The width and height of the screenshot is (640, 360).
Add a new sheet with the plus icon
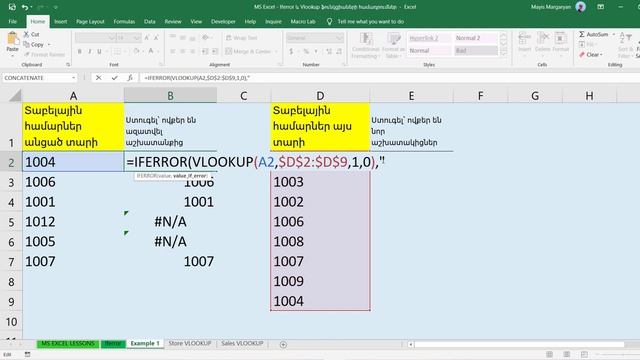283,344
